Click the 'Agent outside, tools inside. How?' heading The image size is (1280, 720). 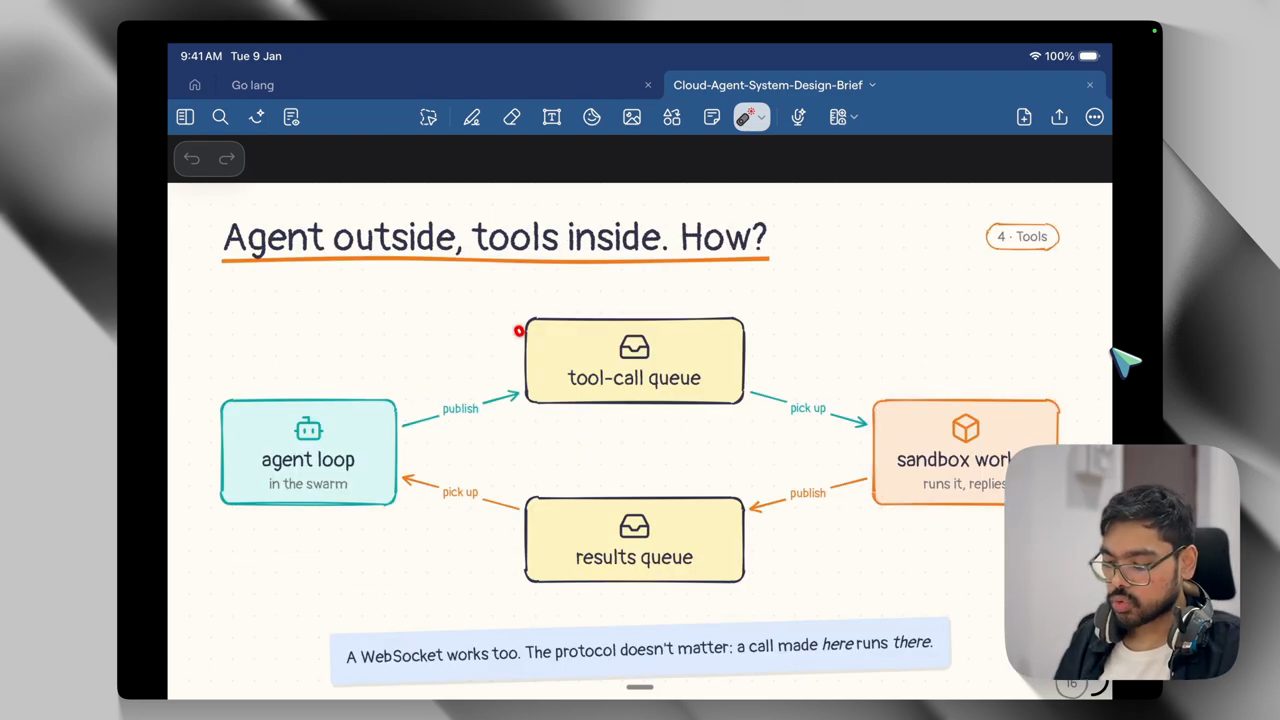pos(495,238)
